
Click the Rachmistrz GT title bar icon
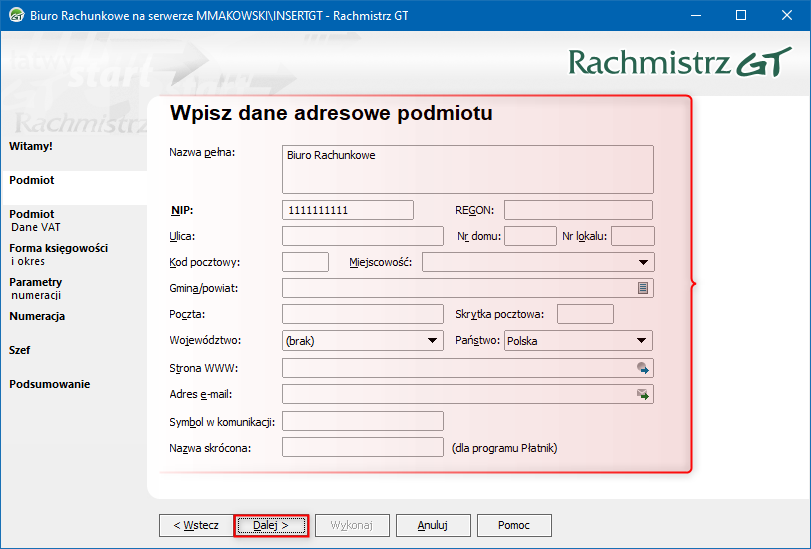[x=17, y=16]
